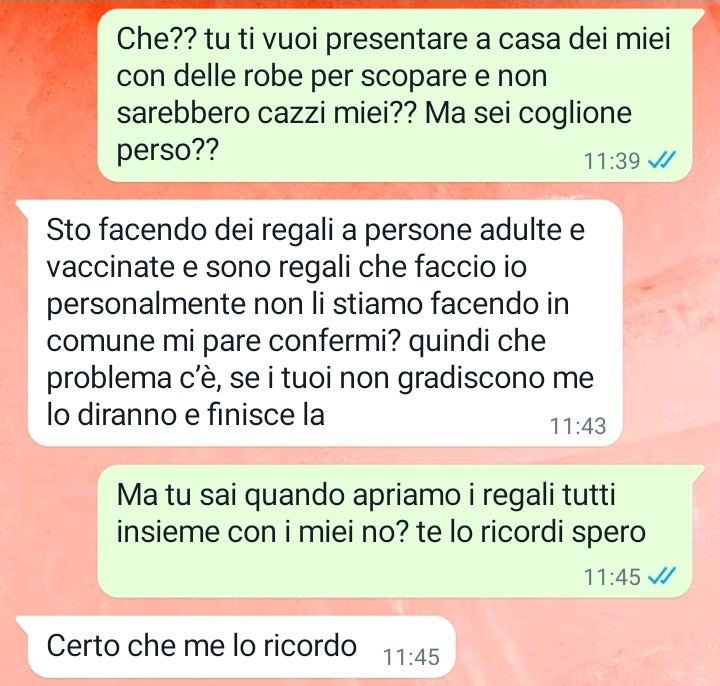The height and width of the screenshot is (686, 720).
Task: Click the line 'comune mi pare confermi? quindi che'
Action: [296, 341]
